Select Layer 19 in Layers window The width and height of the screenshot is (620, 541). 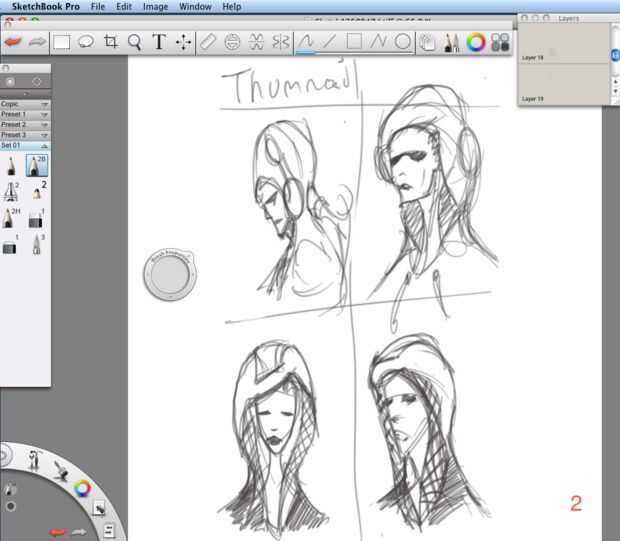(x=563, y=83)
